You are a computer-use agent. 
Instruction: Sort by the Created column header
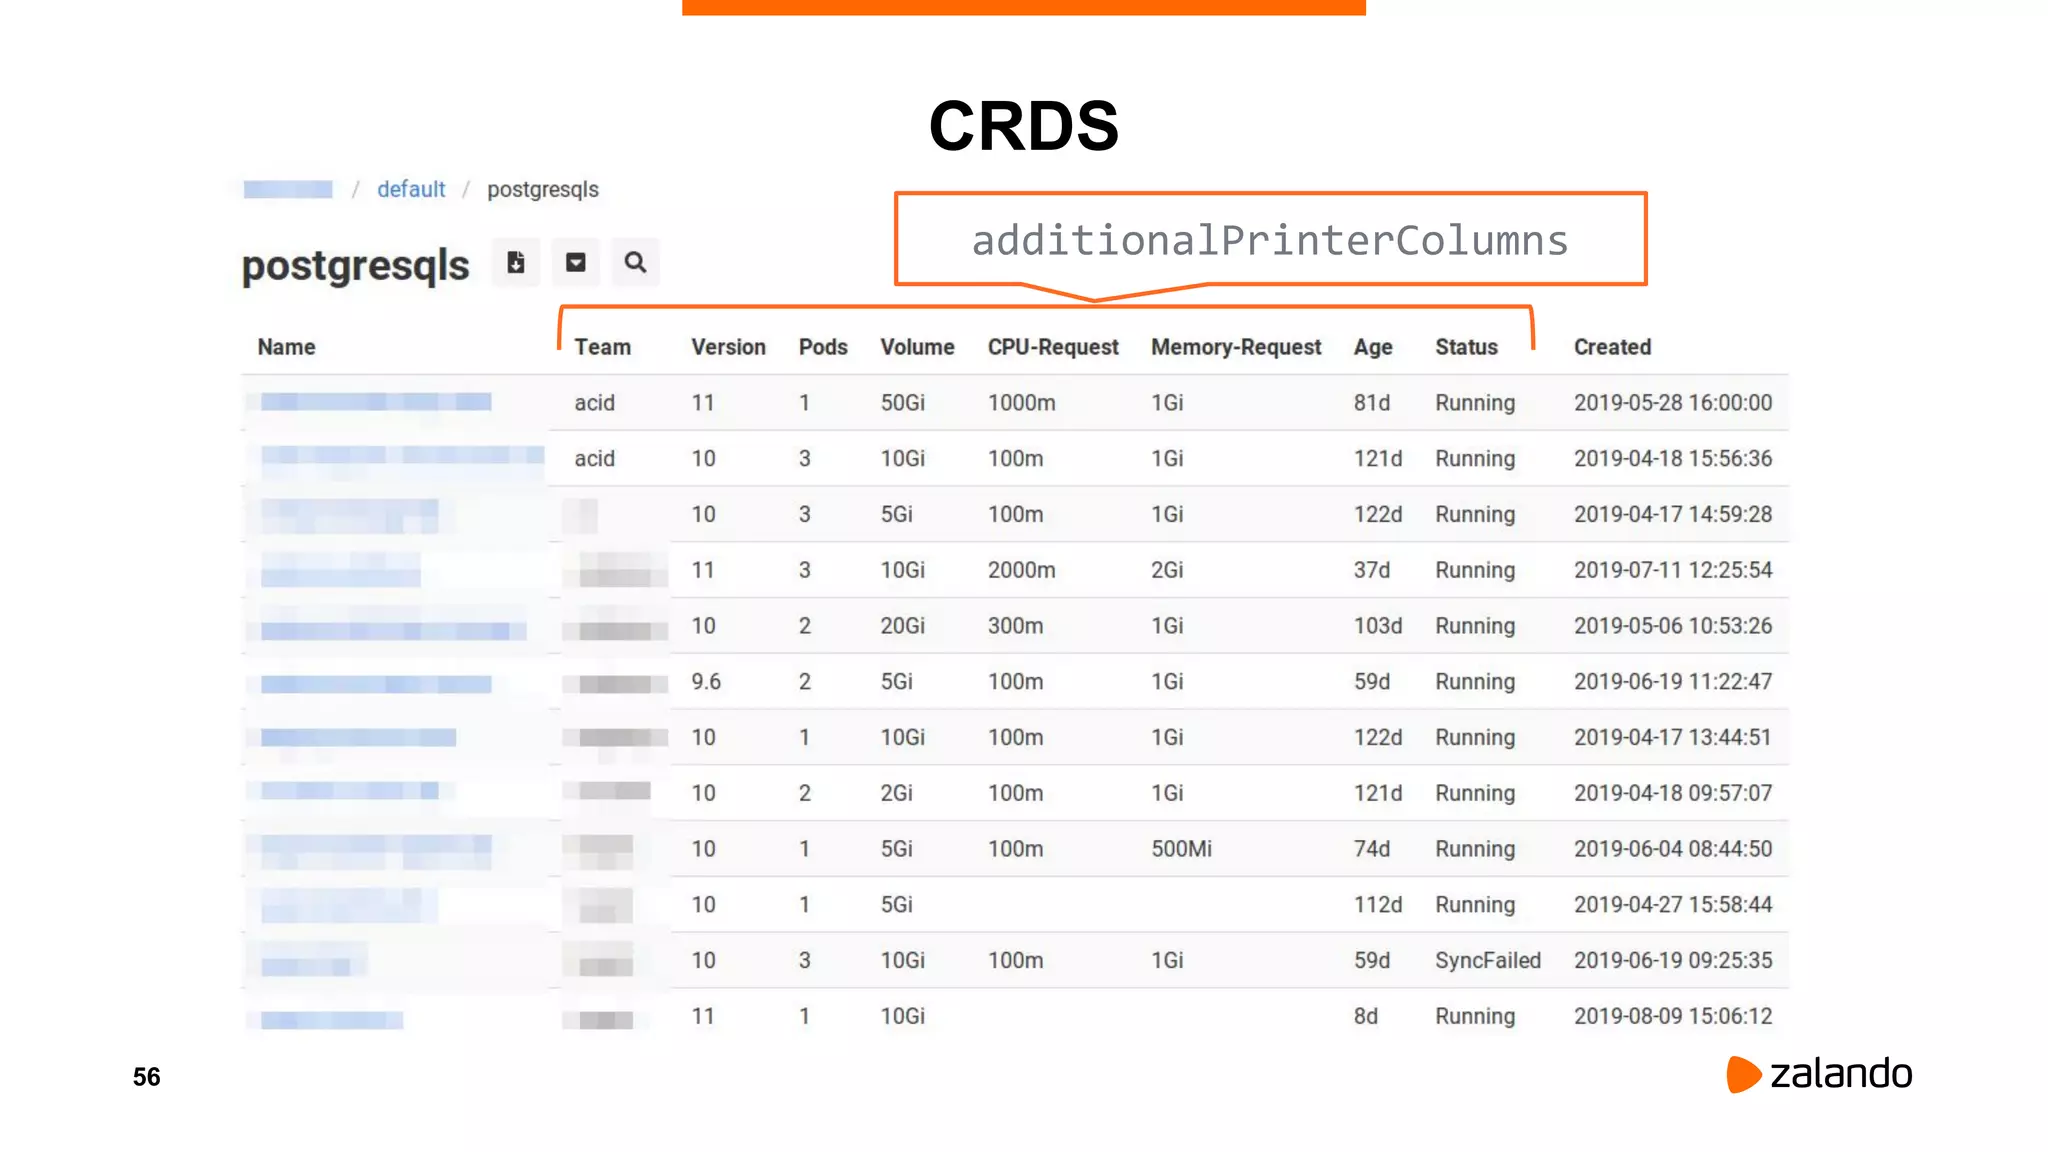1612,347
